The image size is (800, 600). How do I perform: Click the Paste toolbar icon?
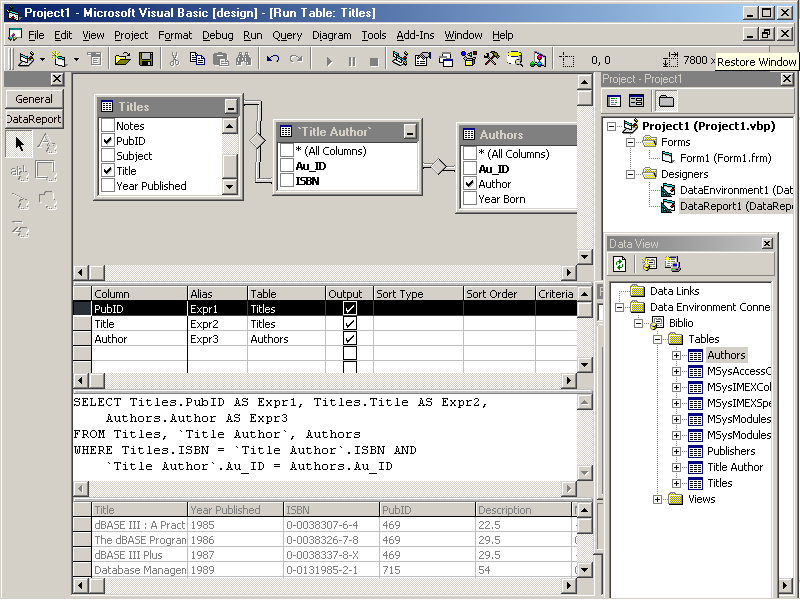(x=220, y=60)
